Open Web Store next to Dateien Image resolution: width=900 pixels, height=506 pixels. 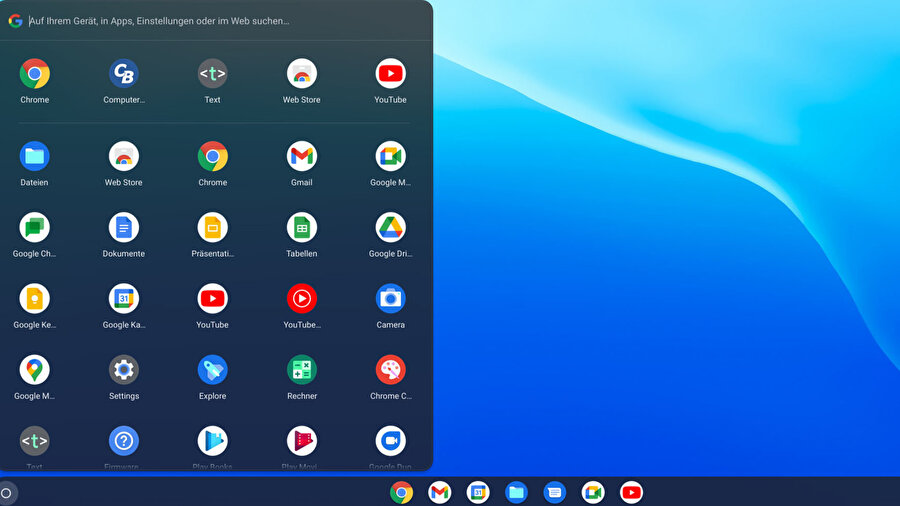tap(123, 156)
